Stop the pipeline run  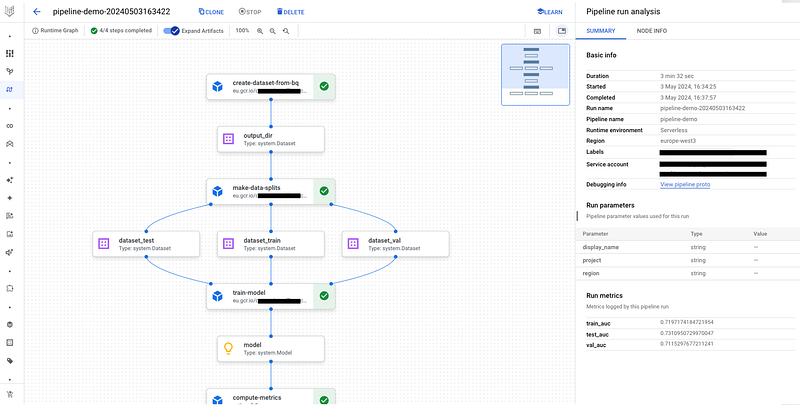[x=250, y=12]
